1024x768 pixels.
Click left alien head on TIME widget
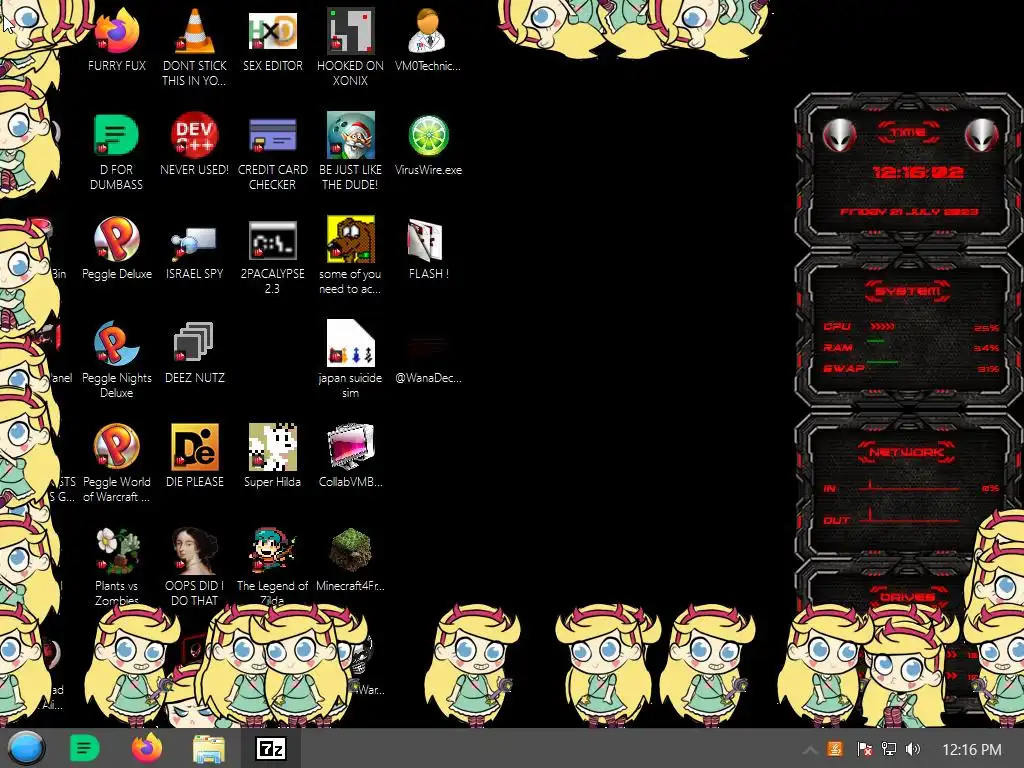(x=839, y=135)
